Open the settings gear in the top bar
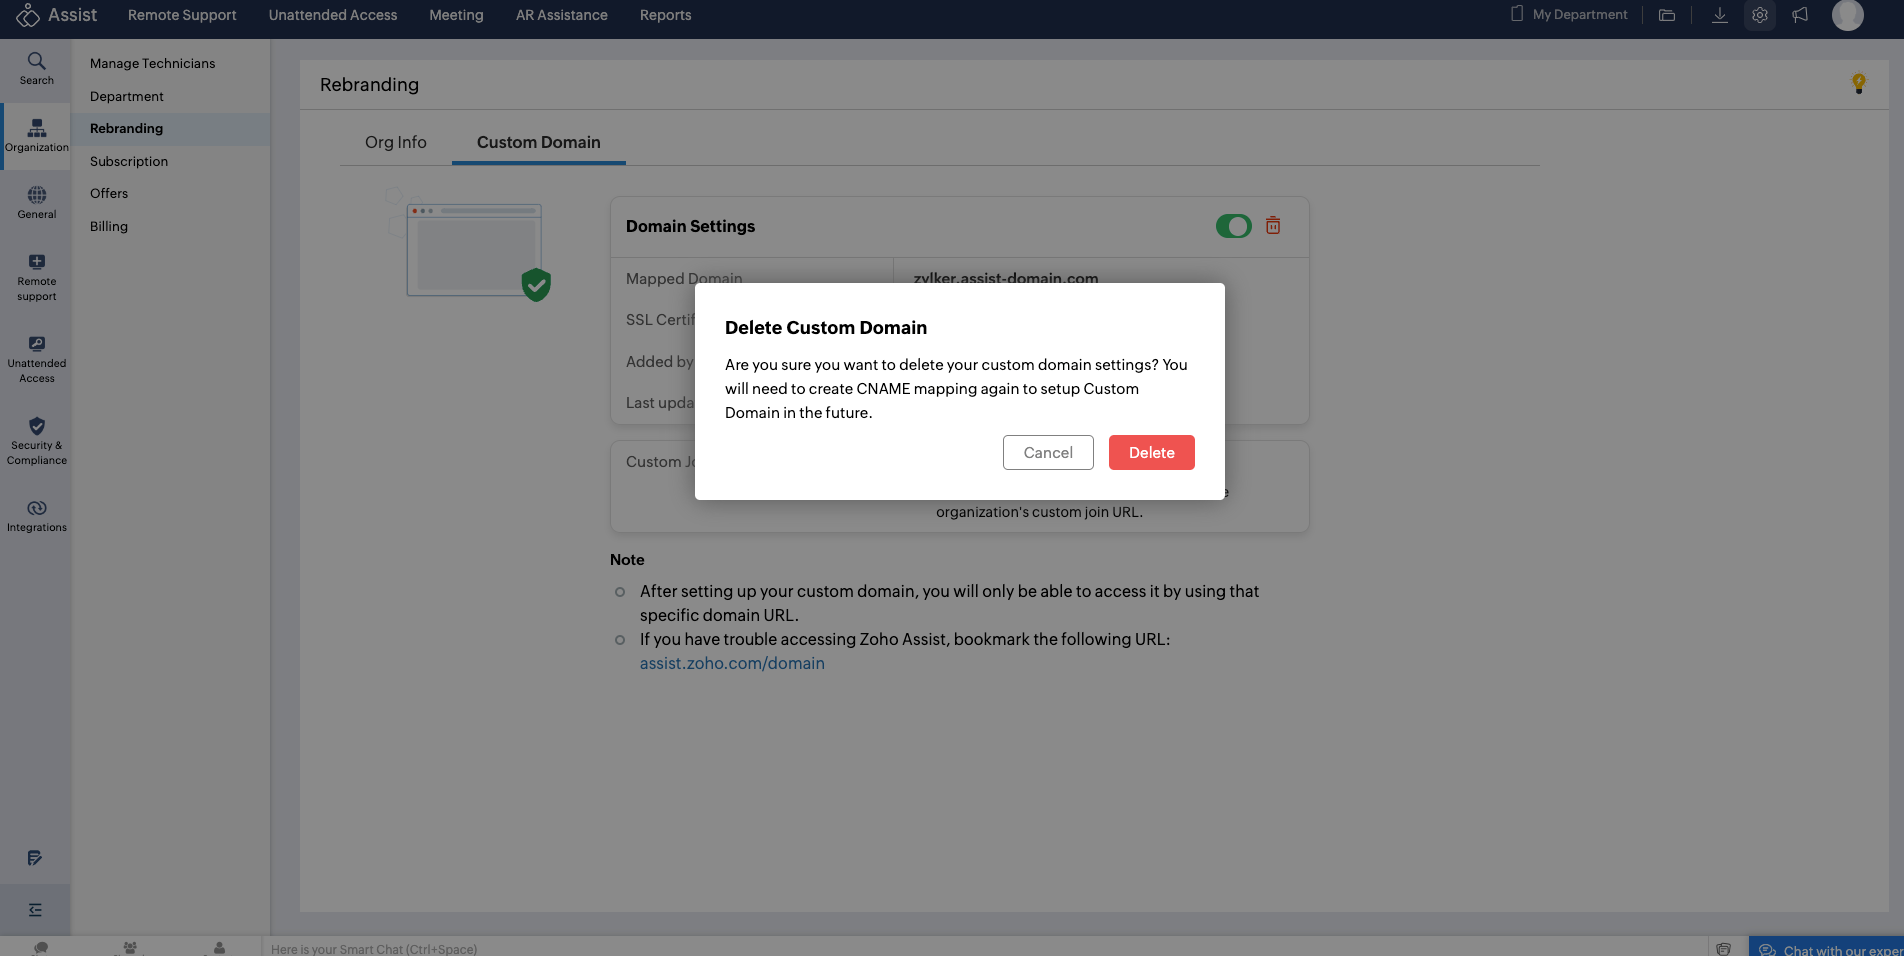 click(x=1760, y=15)
